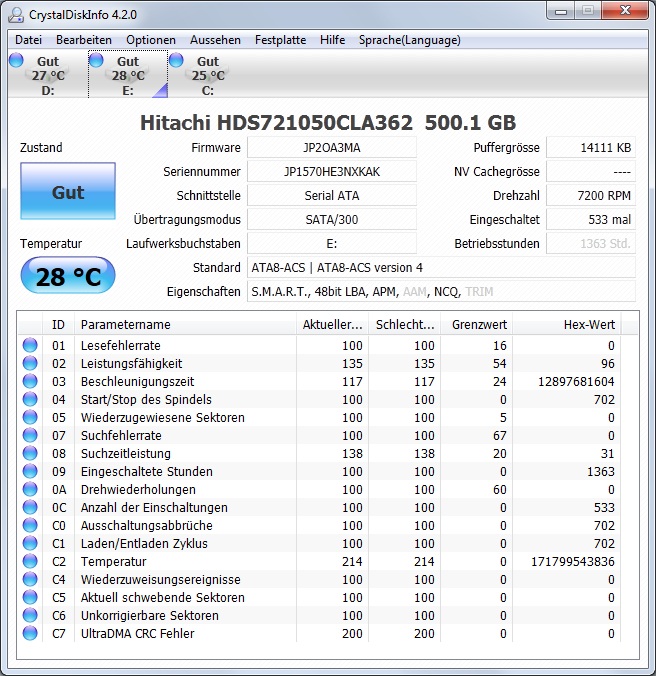Open the Bearbeiten menu
This screenshot has height=676, width=656.
(x=84, y=40)
